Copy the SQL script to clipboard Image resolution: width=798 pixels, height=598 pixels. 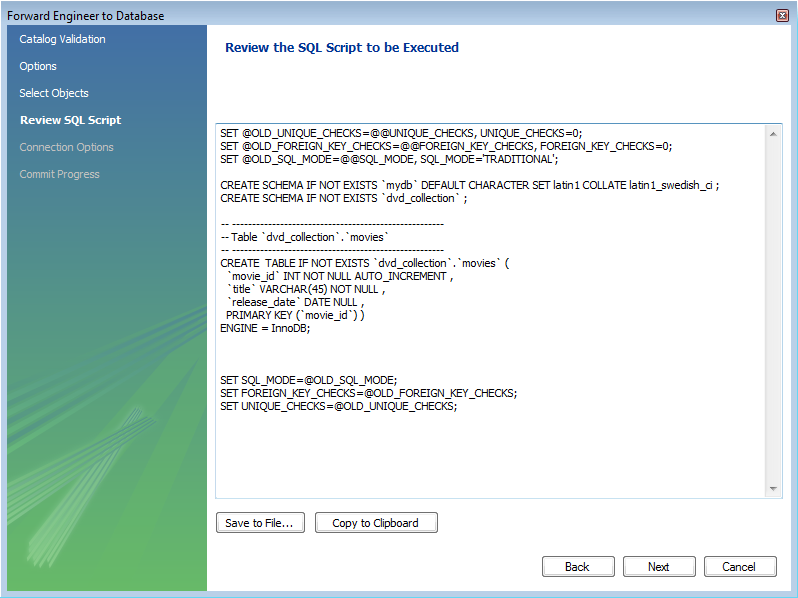click(375, 523)
